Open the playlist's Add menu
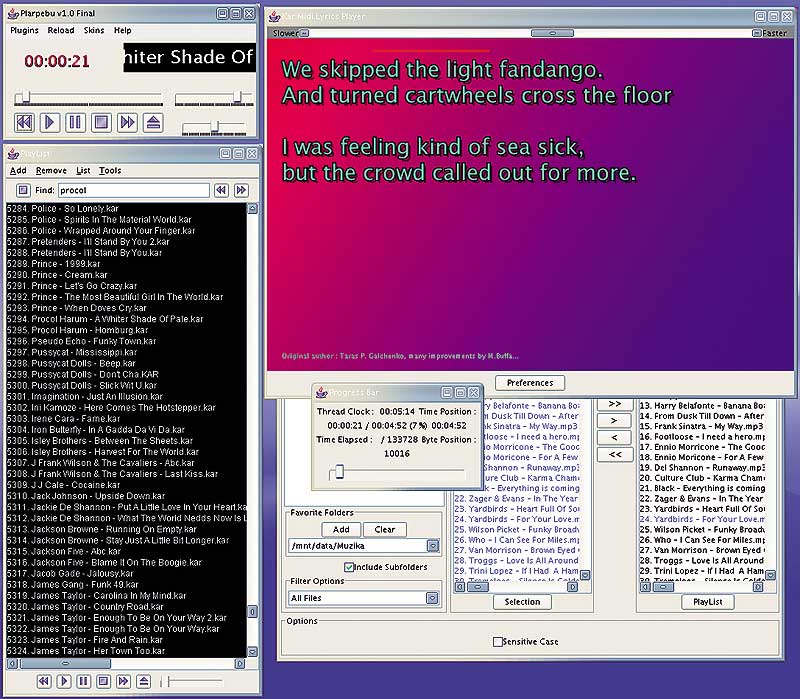The image size is (800, 699). [18, 170]
